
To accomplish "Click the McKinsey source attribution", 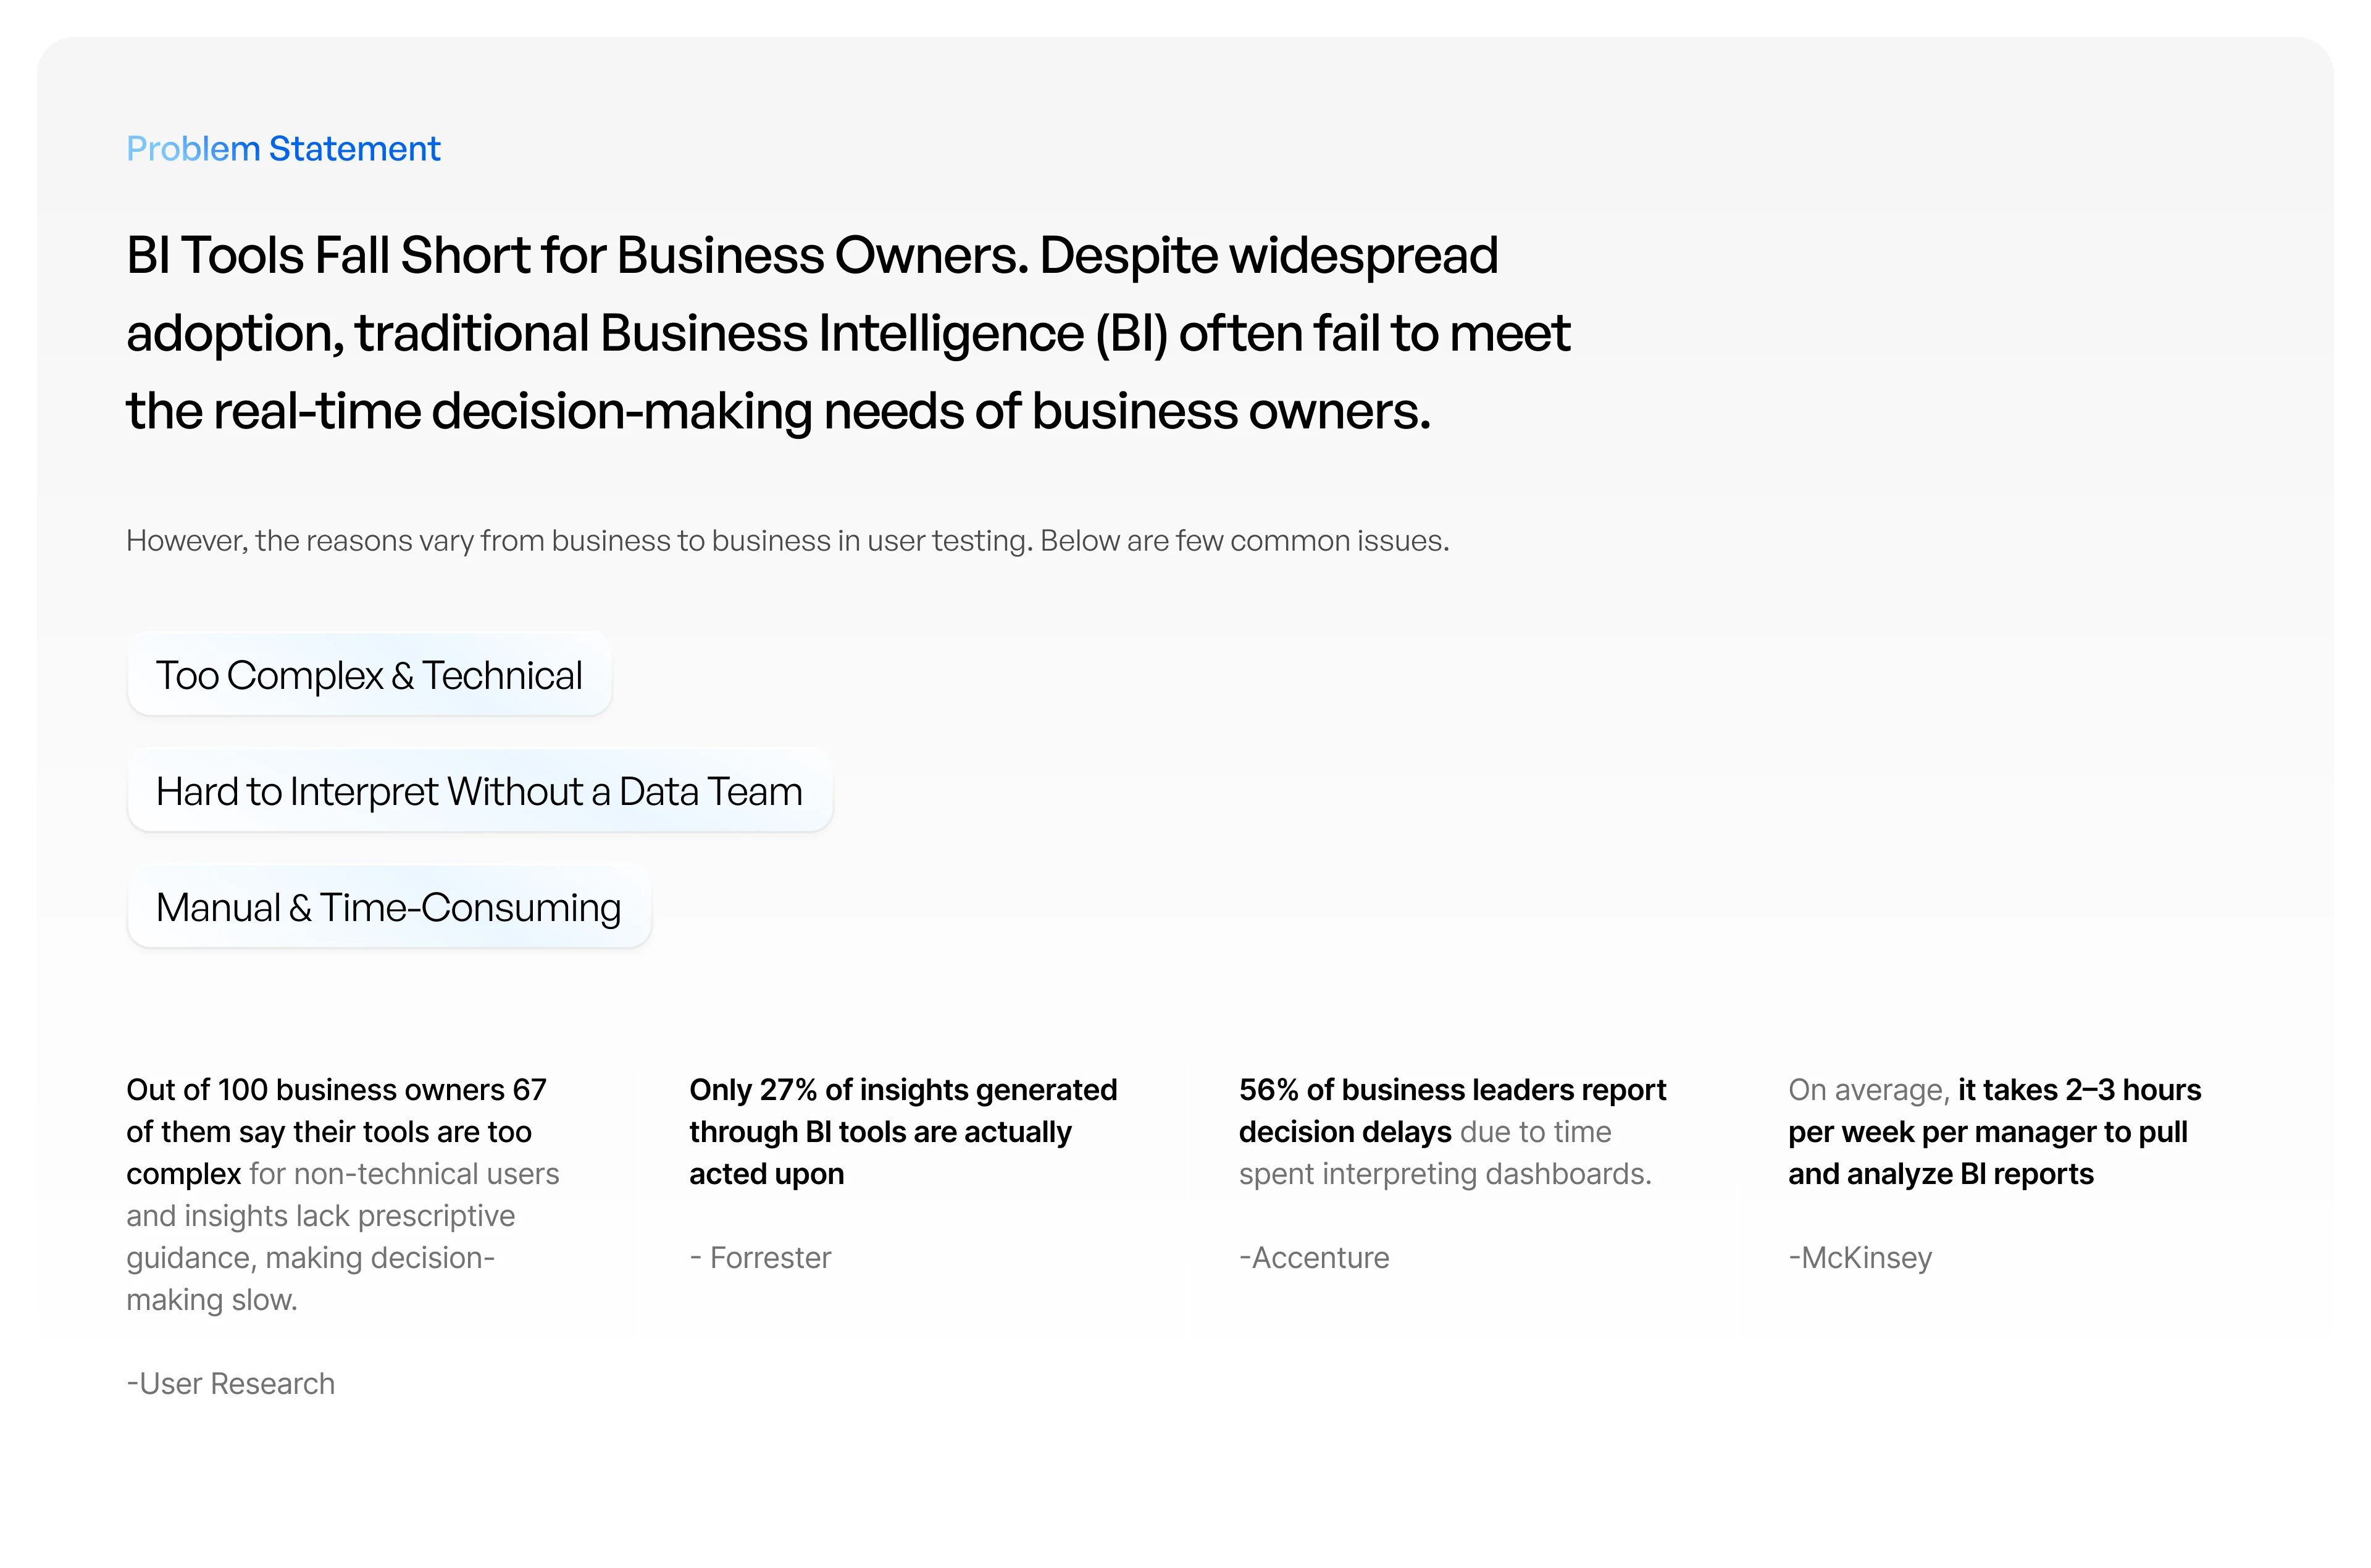I will [x=1860, y=1257].
